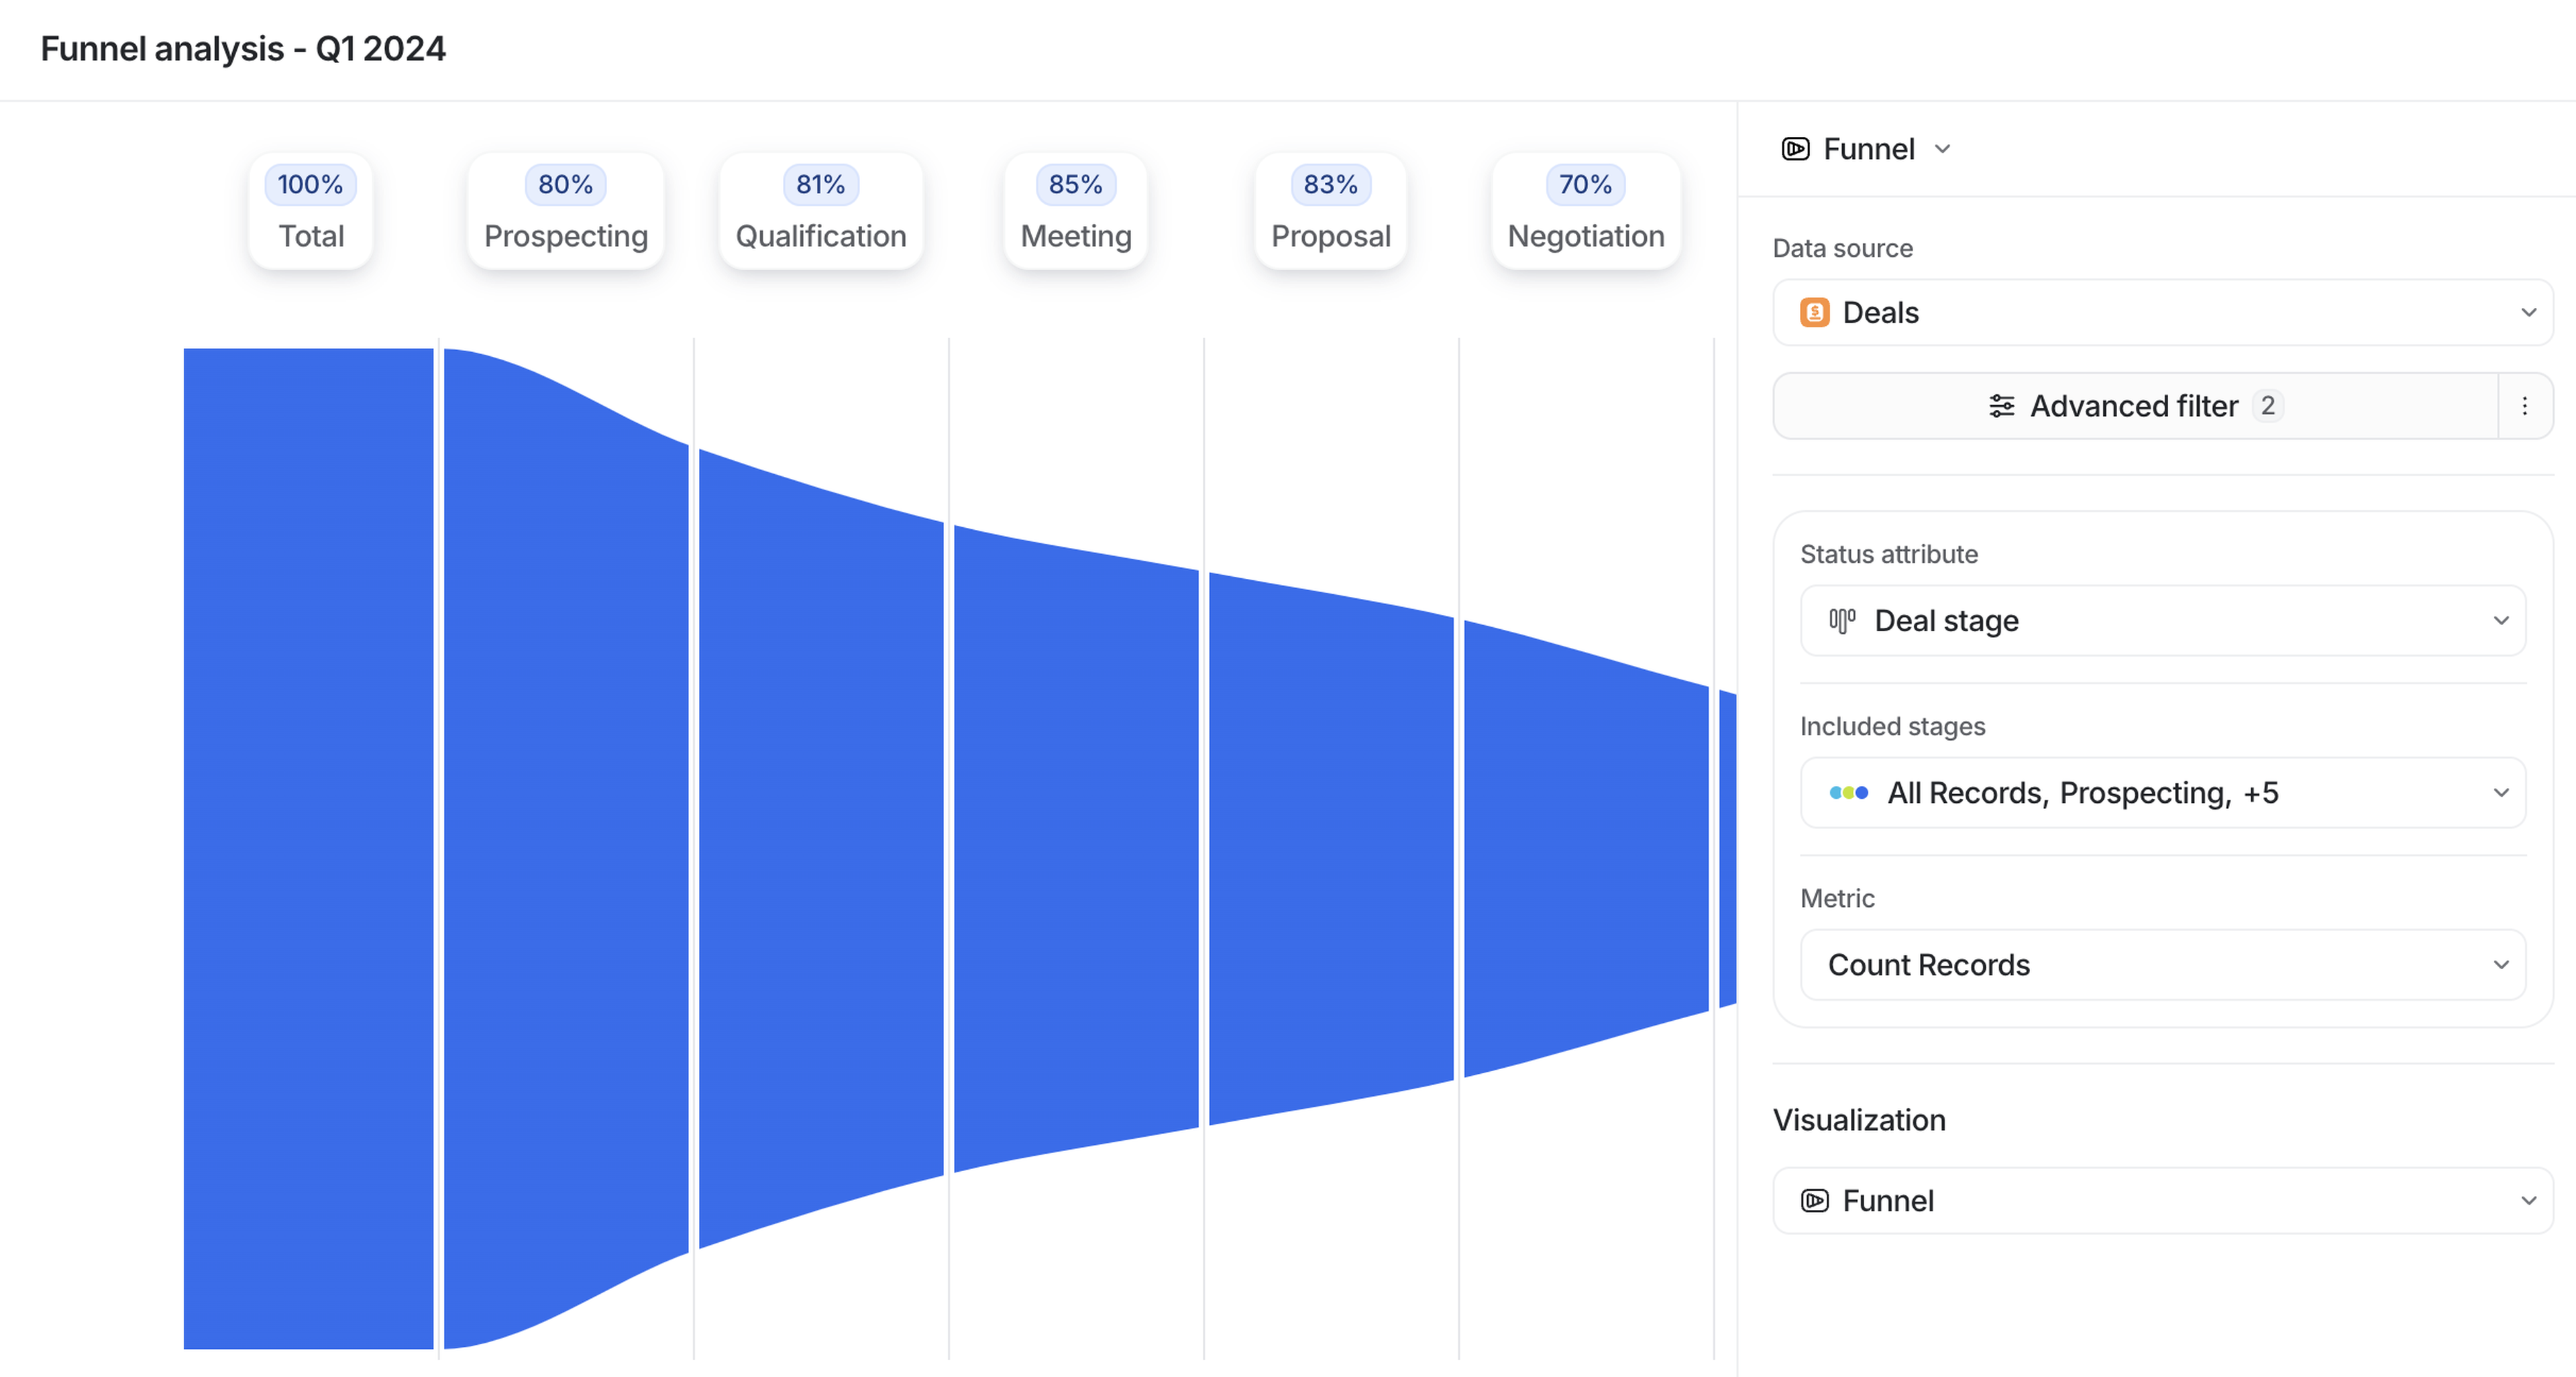The height and width of the screenshot is (1377, 2576).
Task: Click the Total 100% stage card
Action: coord(310,211)
